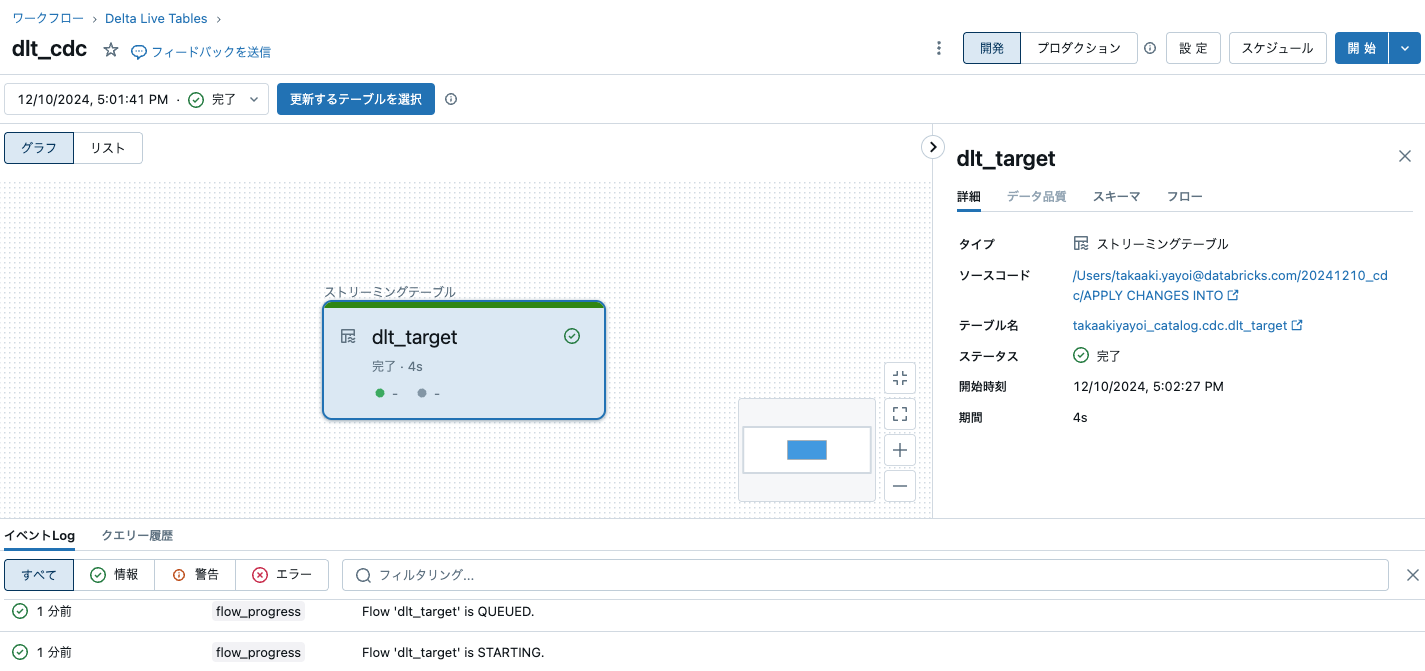This screenshot has width=1425, height=671.
Task: Zoom in the graph with plus button
Action: point(900,450)
